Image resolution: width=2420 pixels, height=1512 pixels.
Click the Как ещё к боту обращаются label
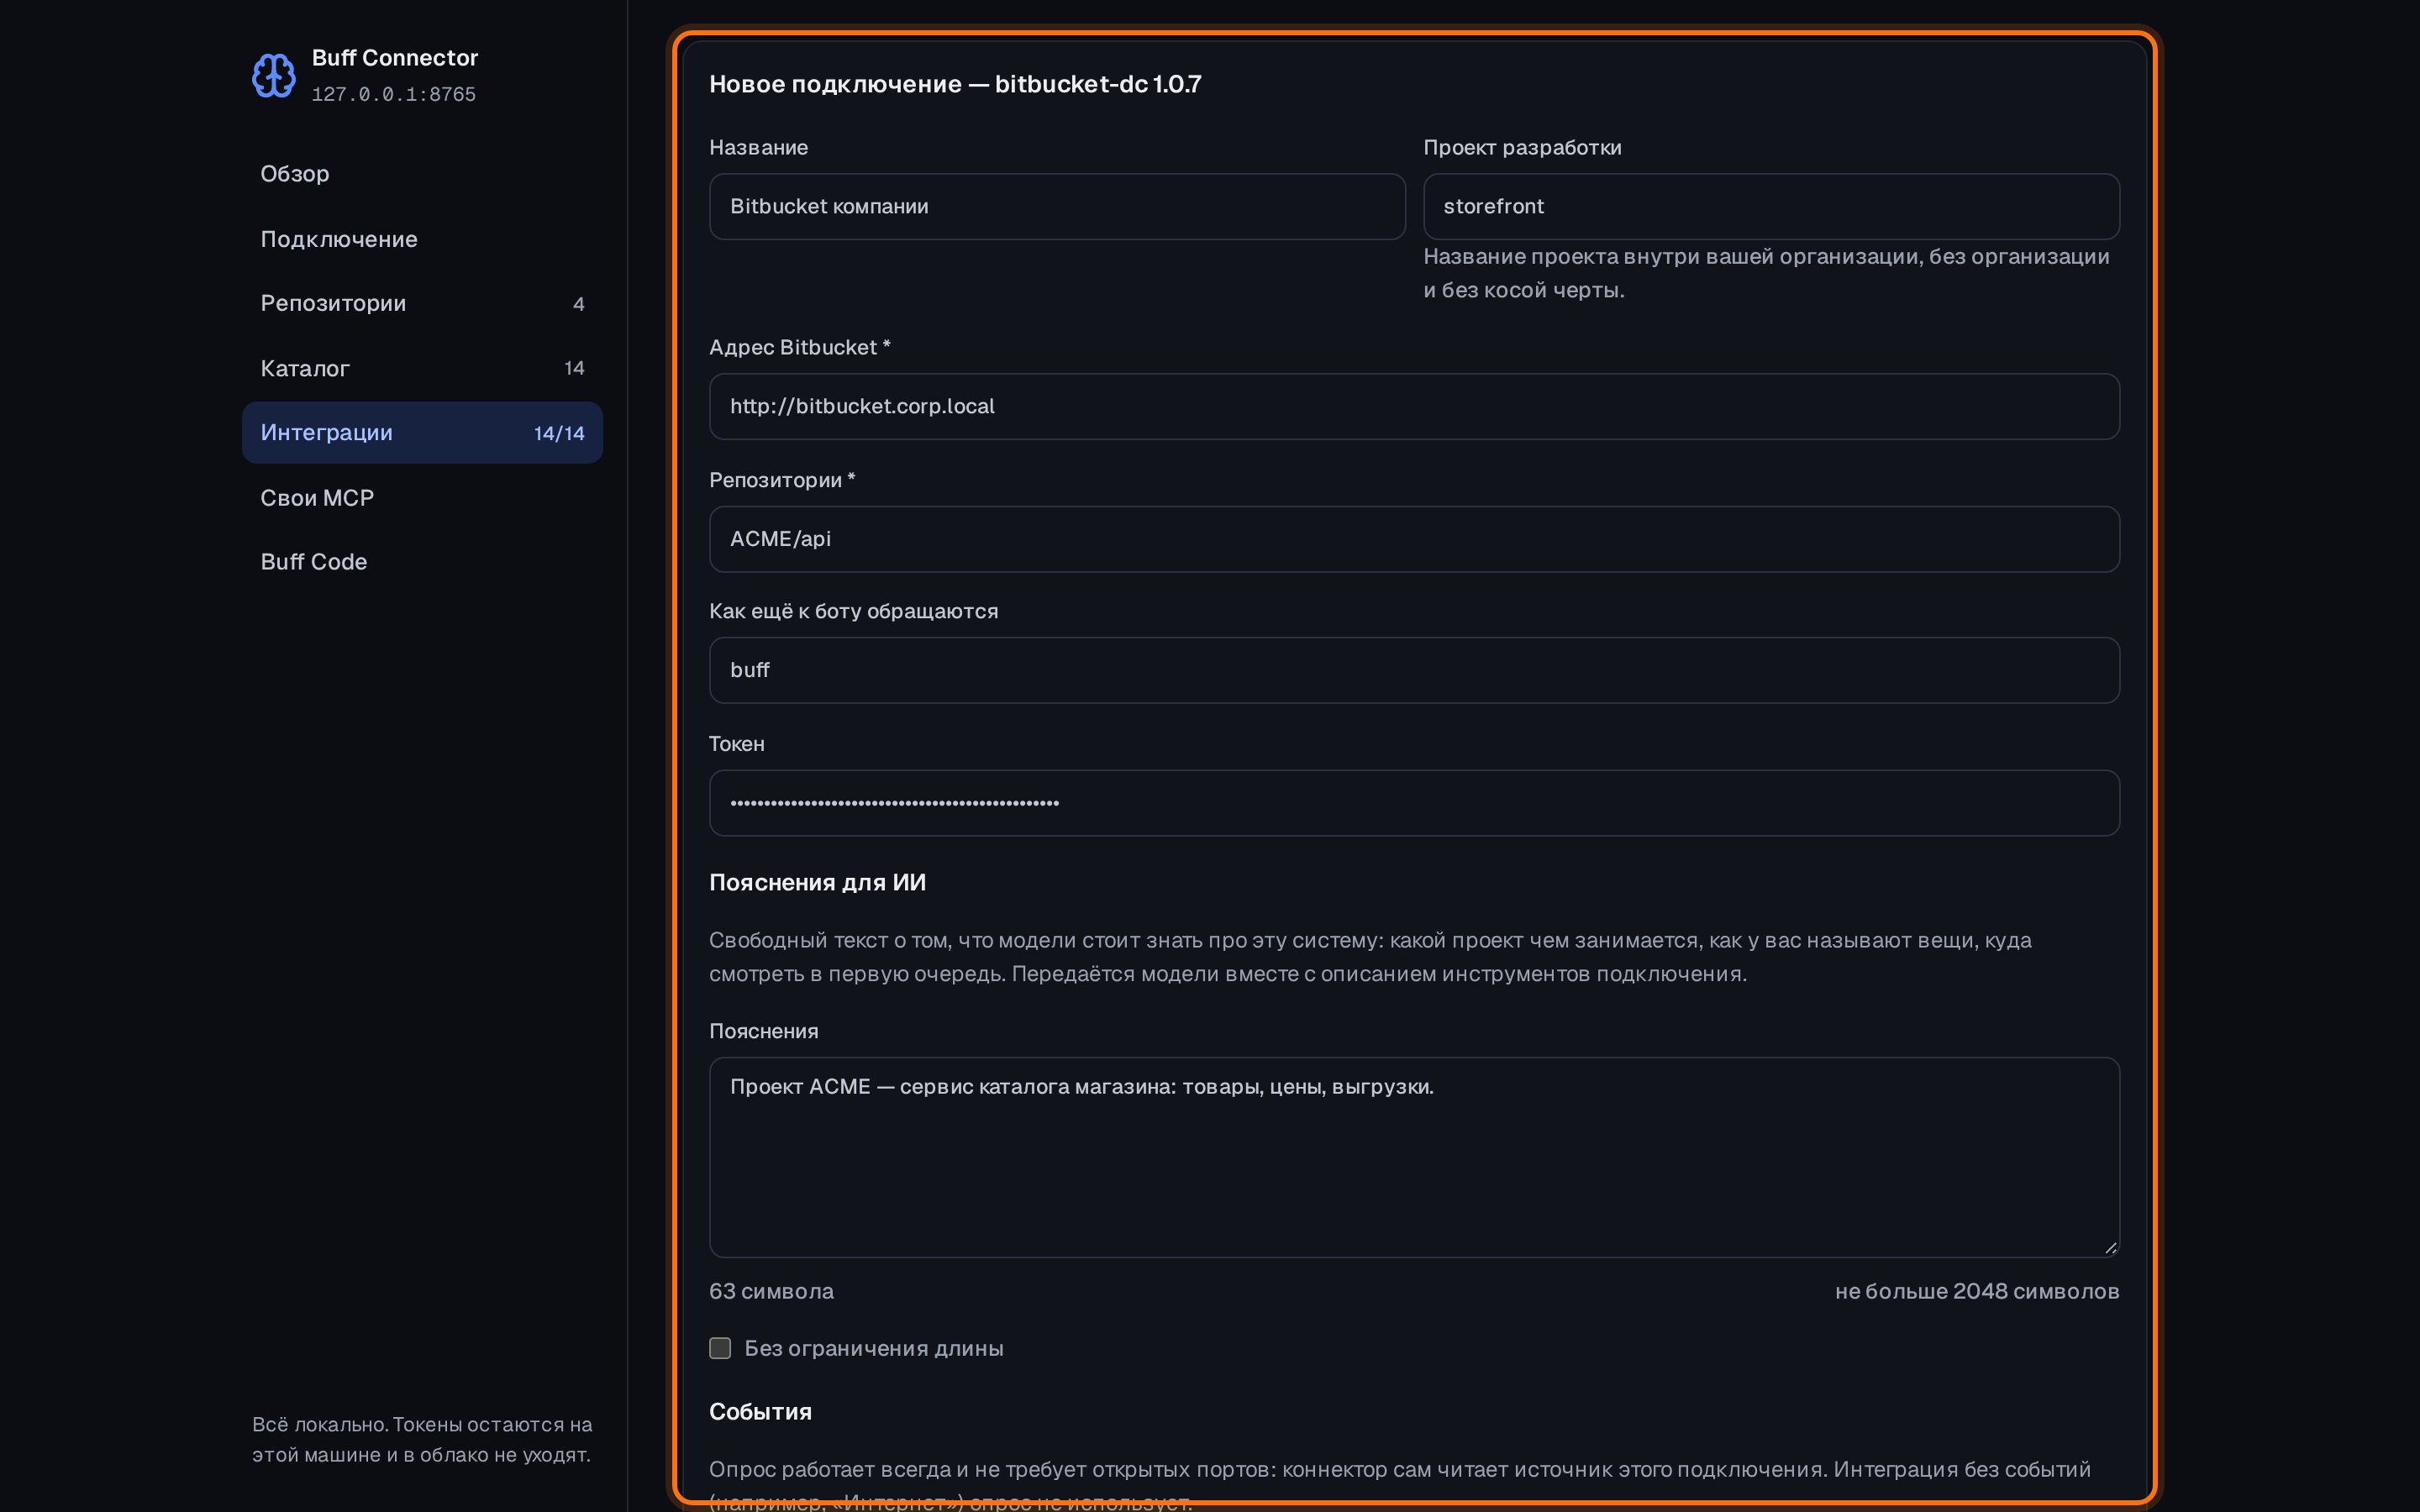[853, 611]
